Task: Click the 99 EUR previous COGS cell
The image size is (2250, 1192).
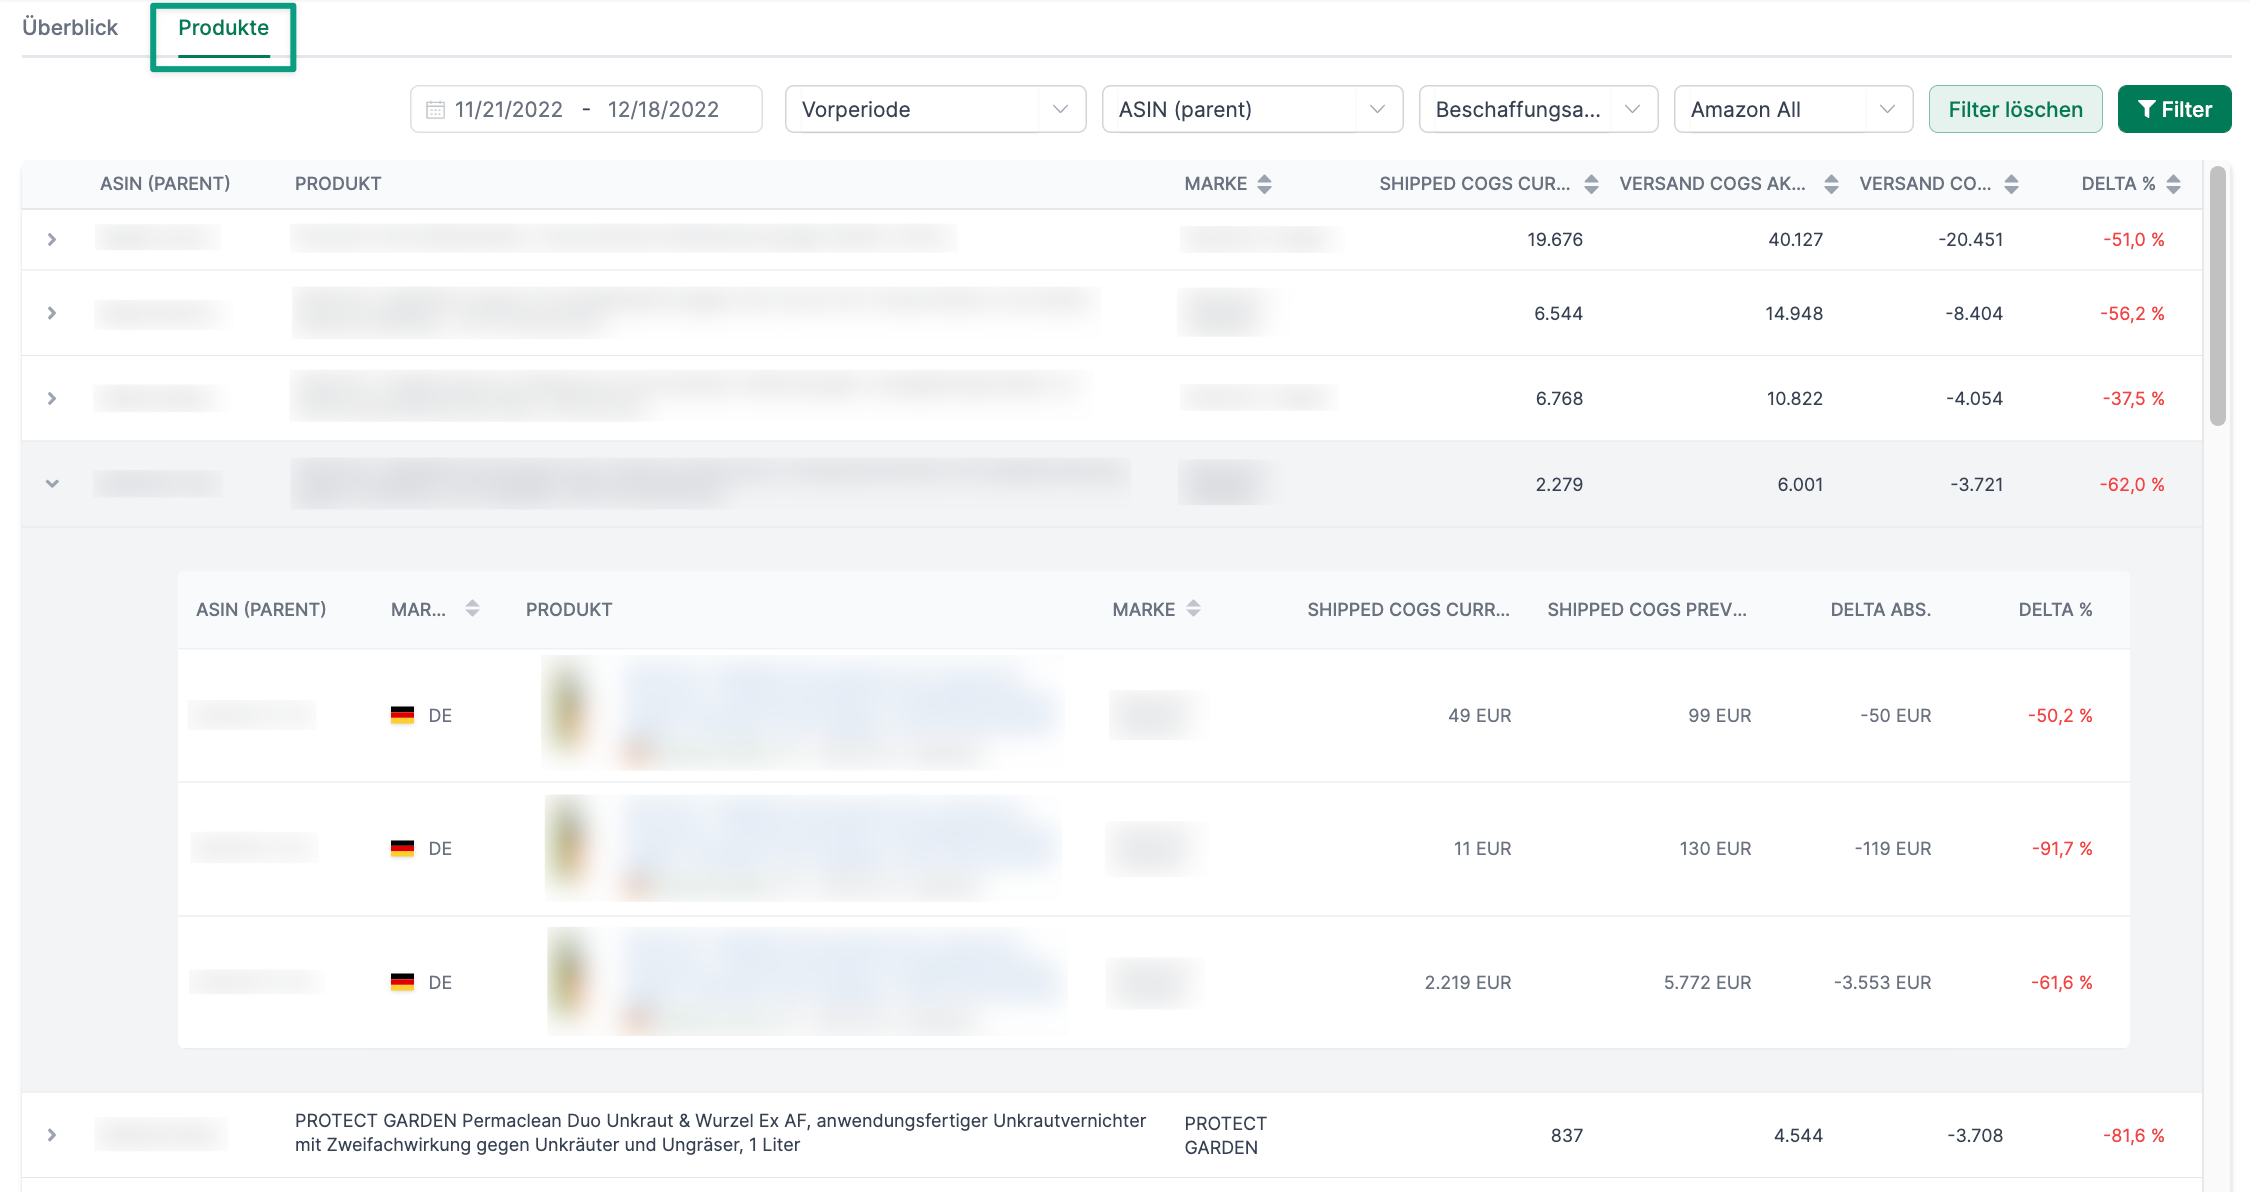Action: pos(1720,716)
